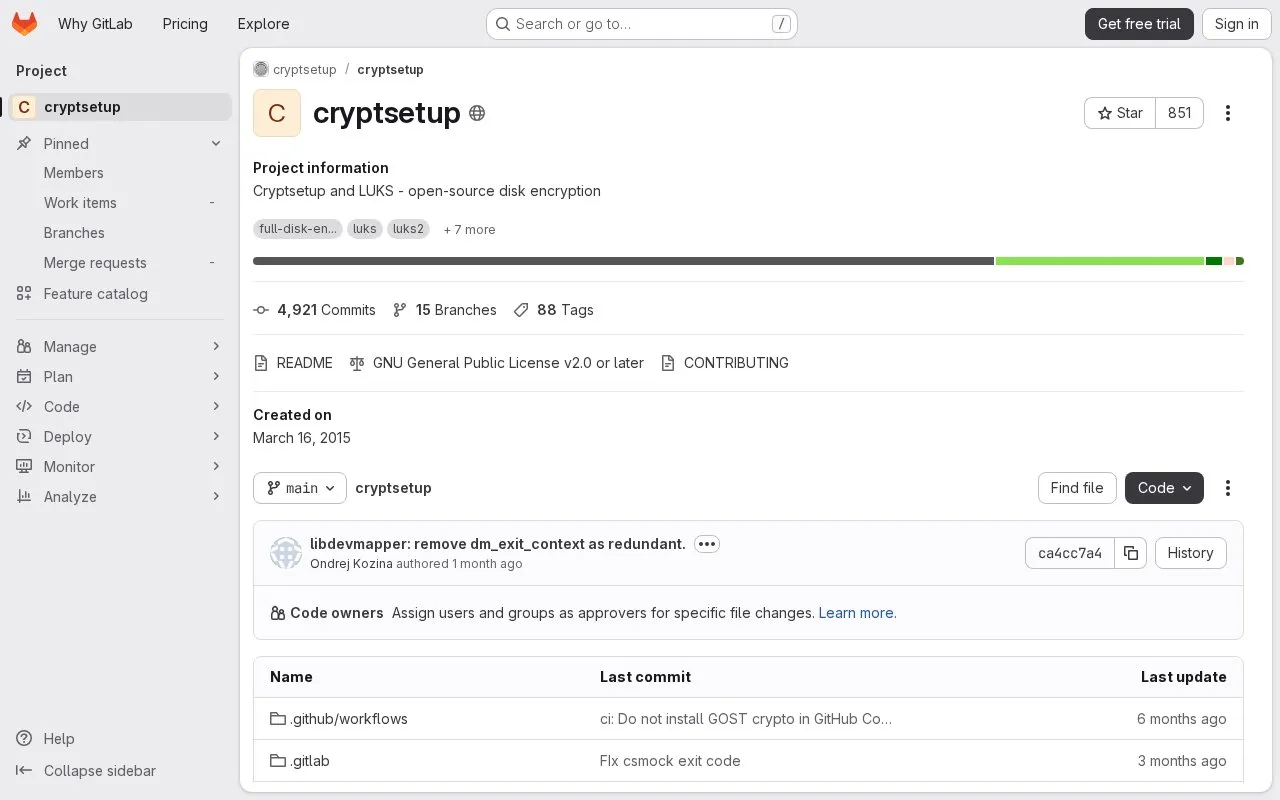Click the light green languages bar segment
Screen dimensions: 1280x800
click(x=1100, y=261)
